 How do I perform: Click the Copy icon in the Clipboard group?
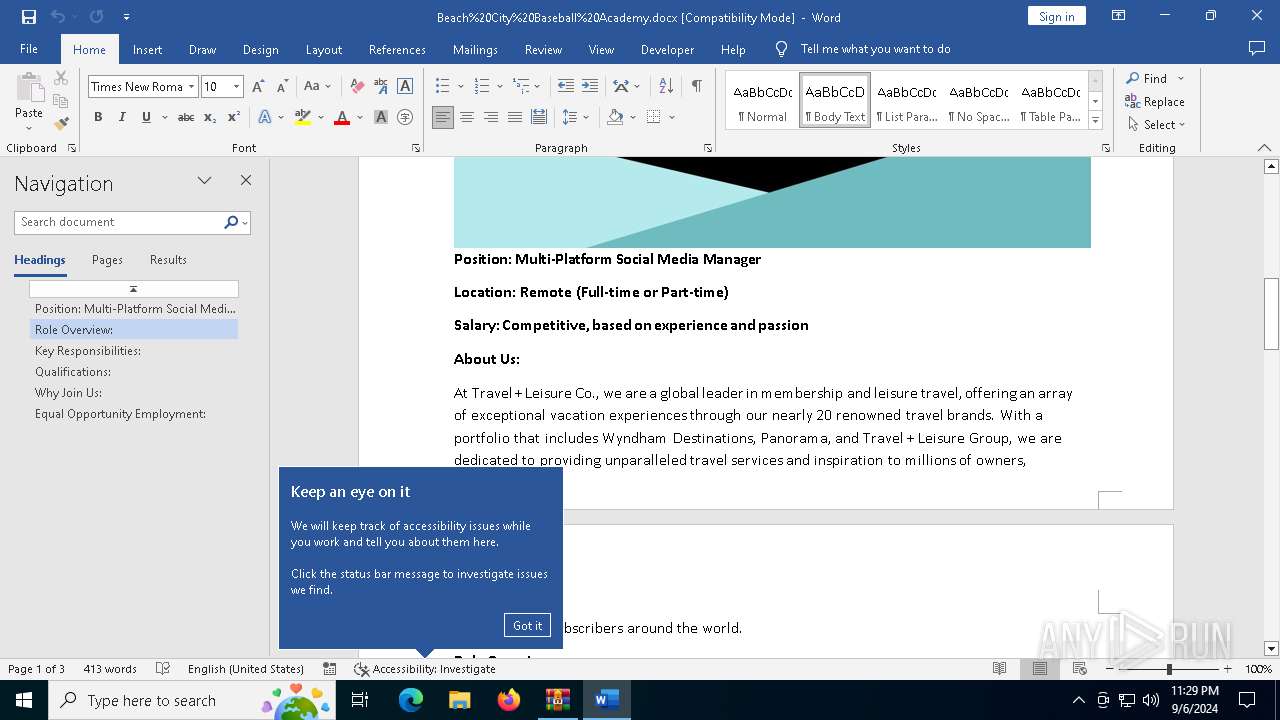[61, 101]
